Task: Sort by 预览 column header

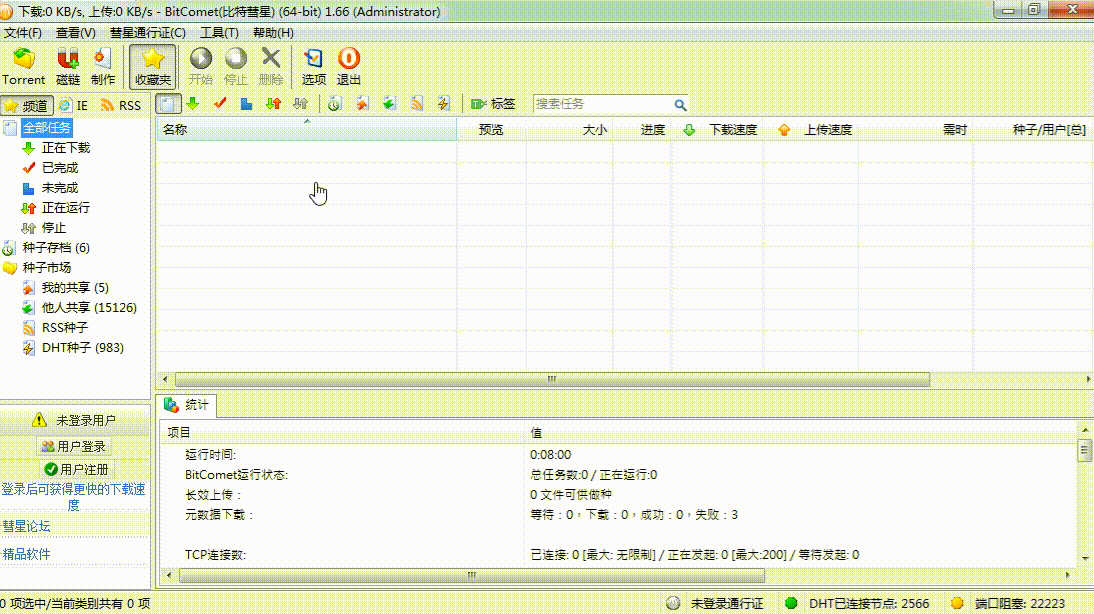Action: tap(491, 130)
